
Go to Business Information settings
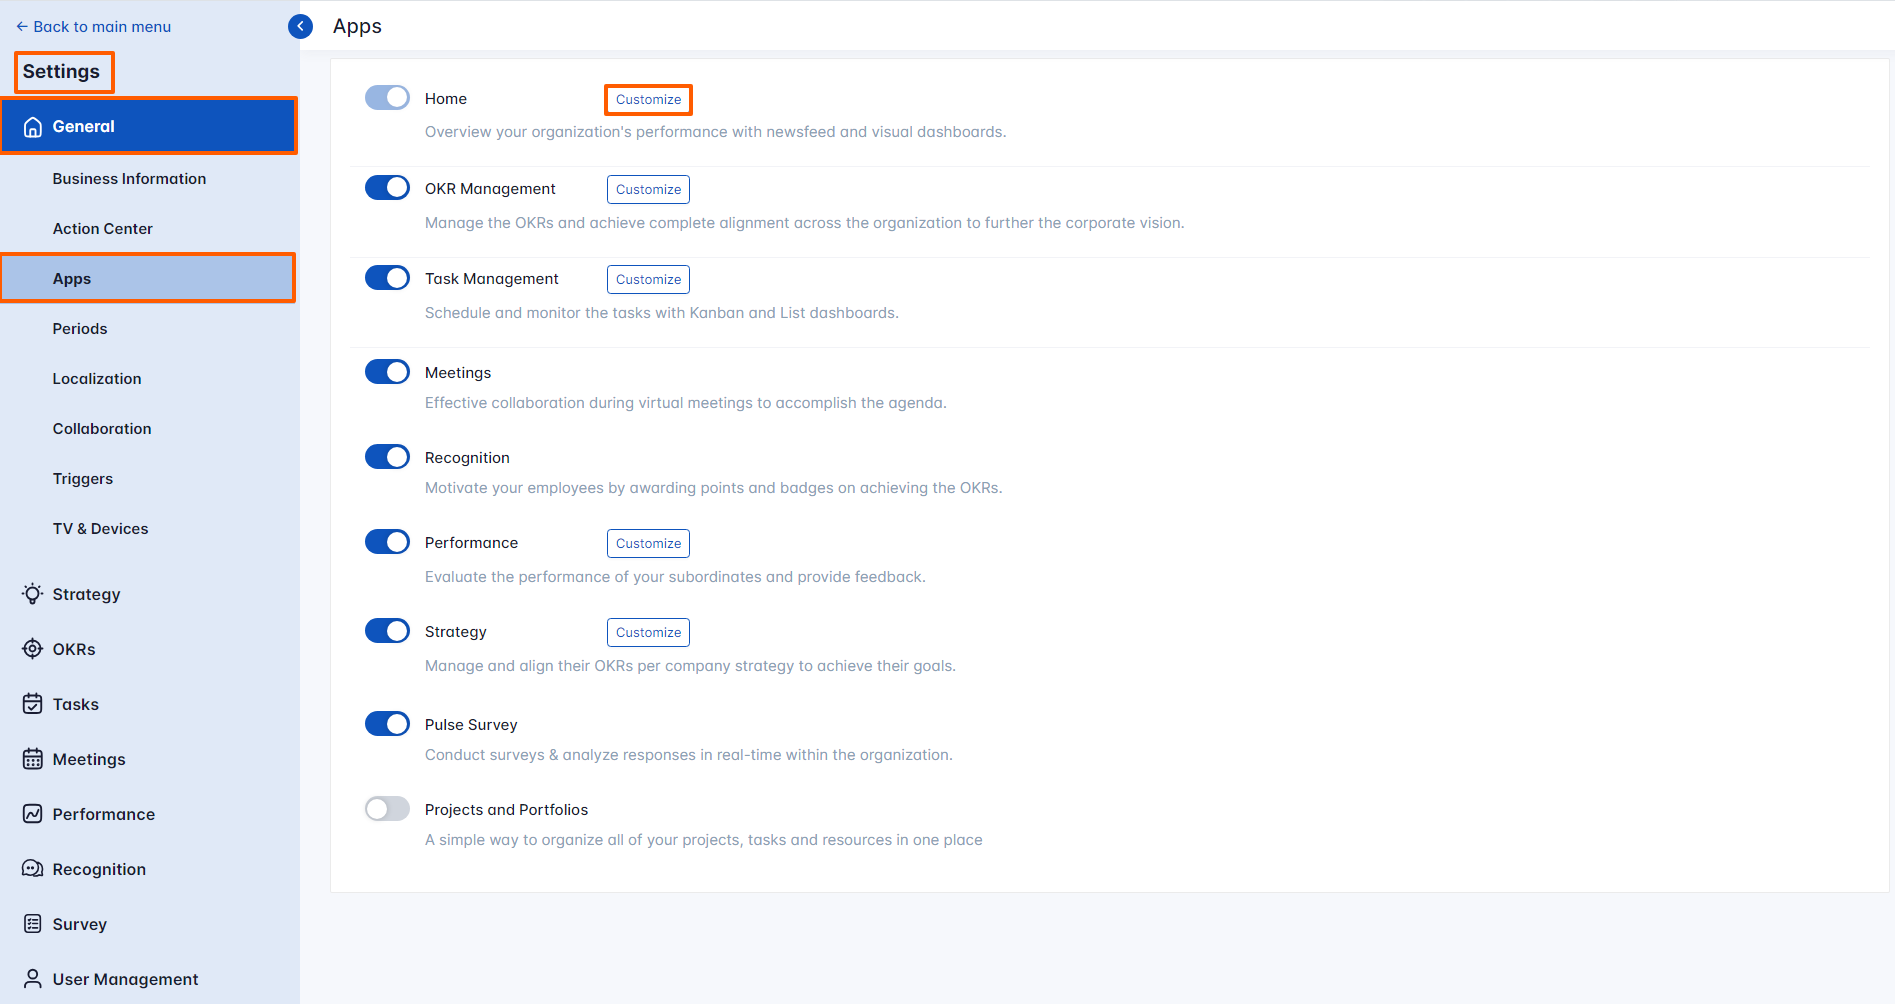pos(129,178)
